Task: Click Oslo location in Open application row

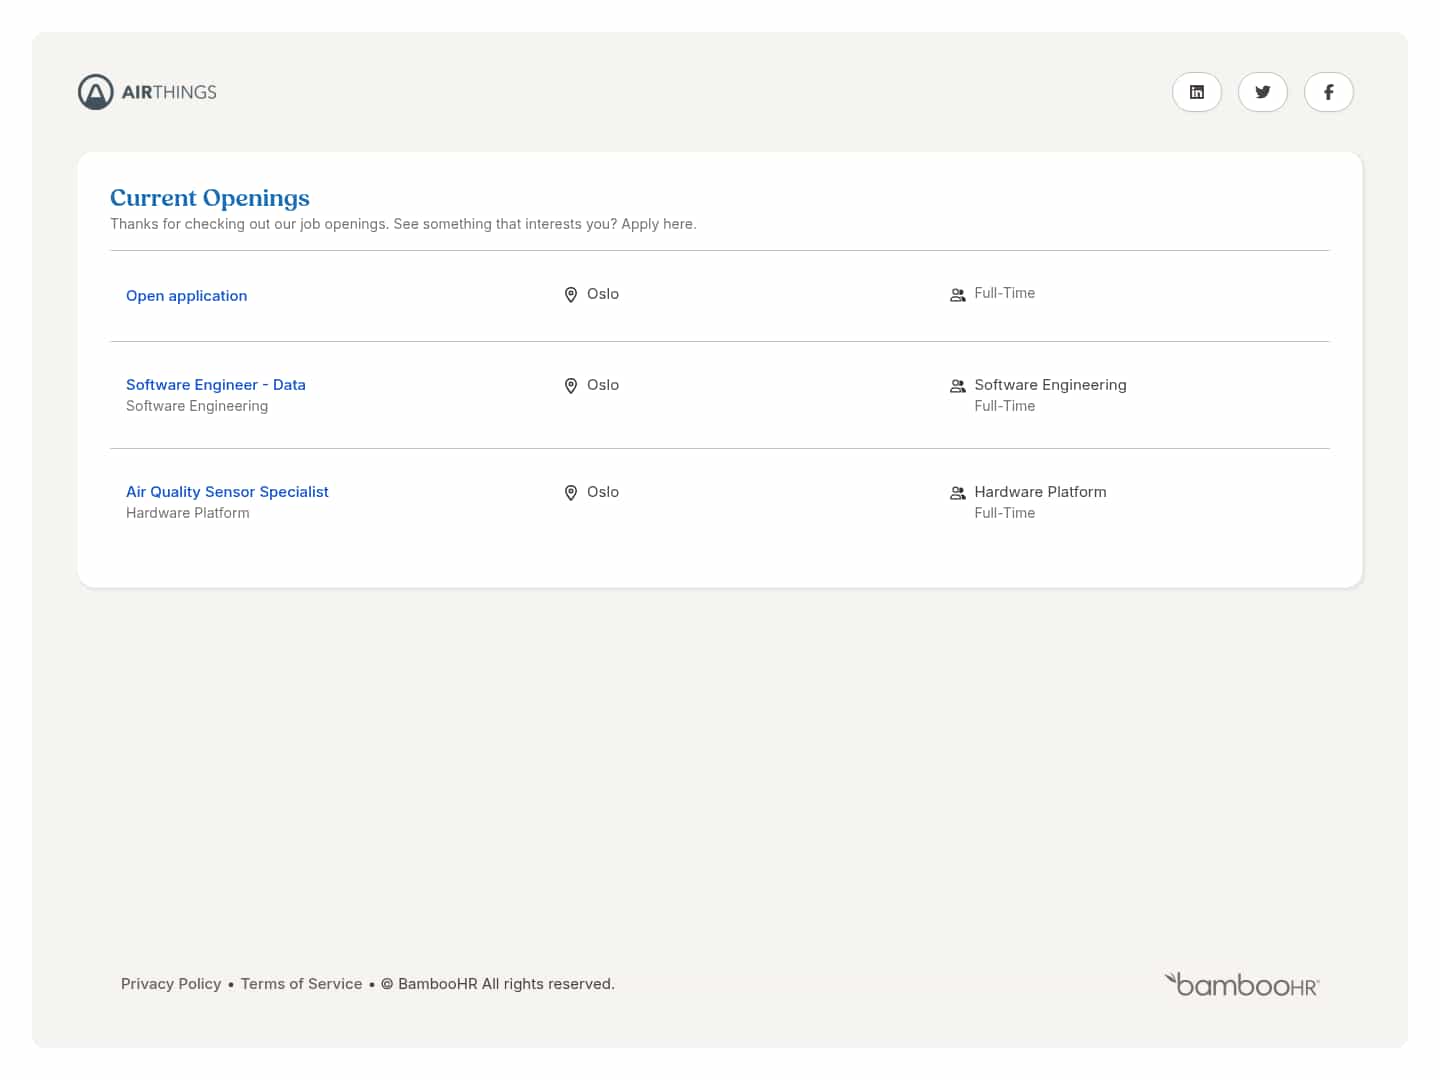Action: click(603, 294)
